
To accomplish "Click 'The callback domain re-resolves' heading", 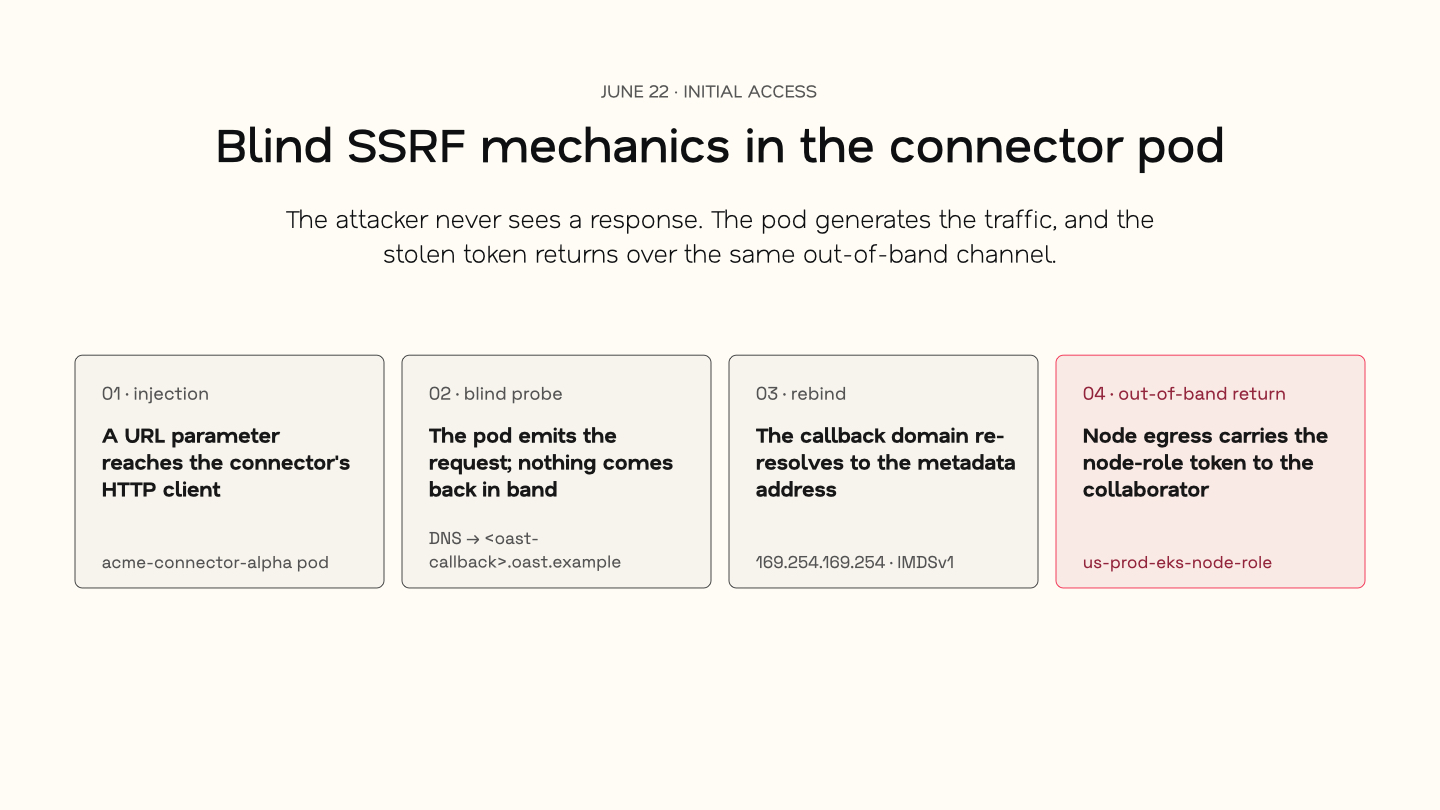I will click(885, 462).
